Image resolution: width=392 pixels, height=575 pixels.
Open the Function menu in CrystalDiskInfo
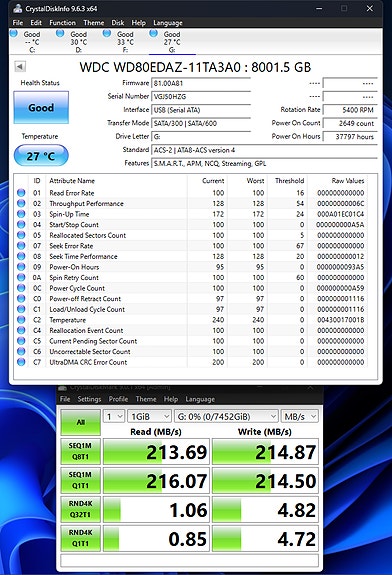(62, 23)
